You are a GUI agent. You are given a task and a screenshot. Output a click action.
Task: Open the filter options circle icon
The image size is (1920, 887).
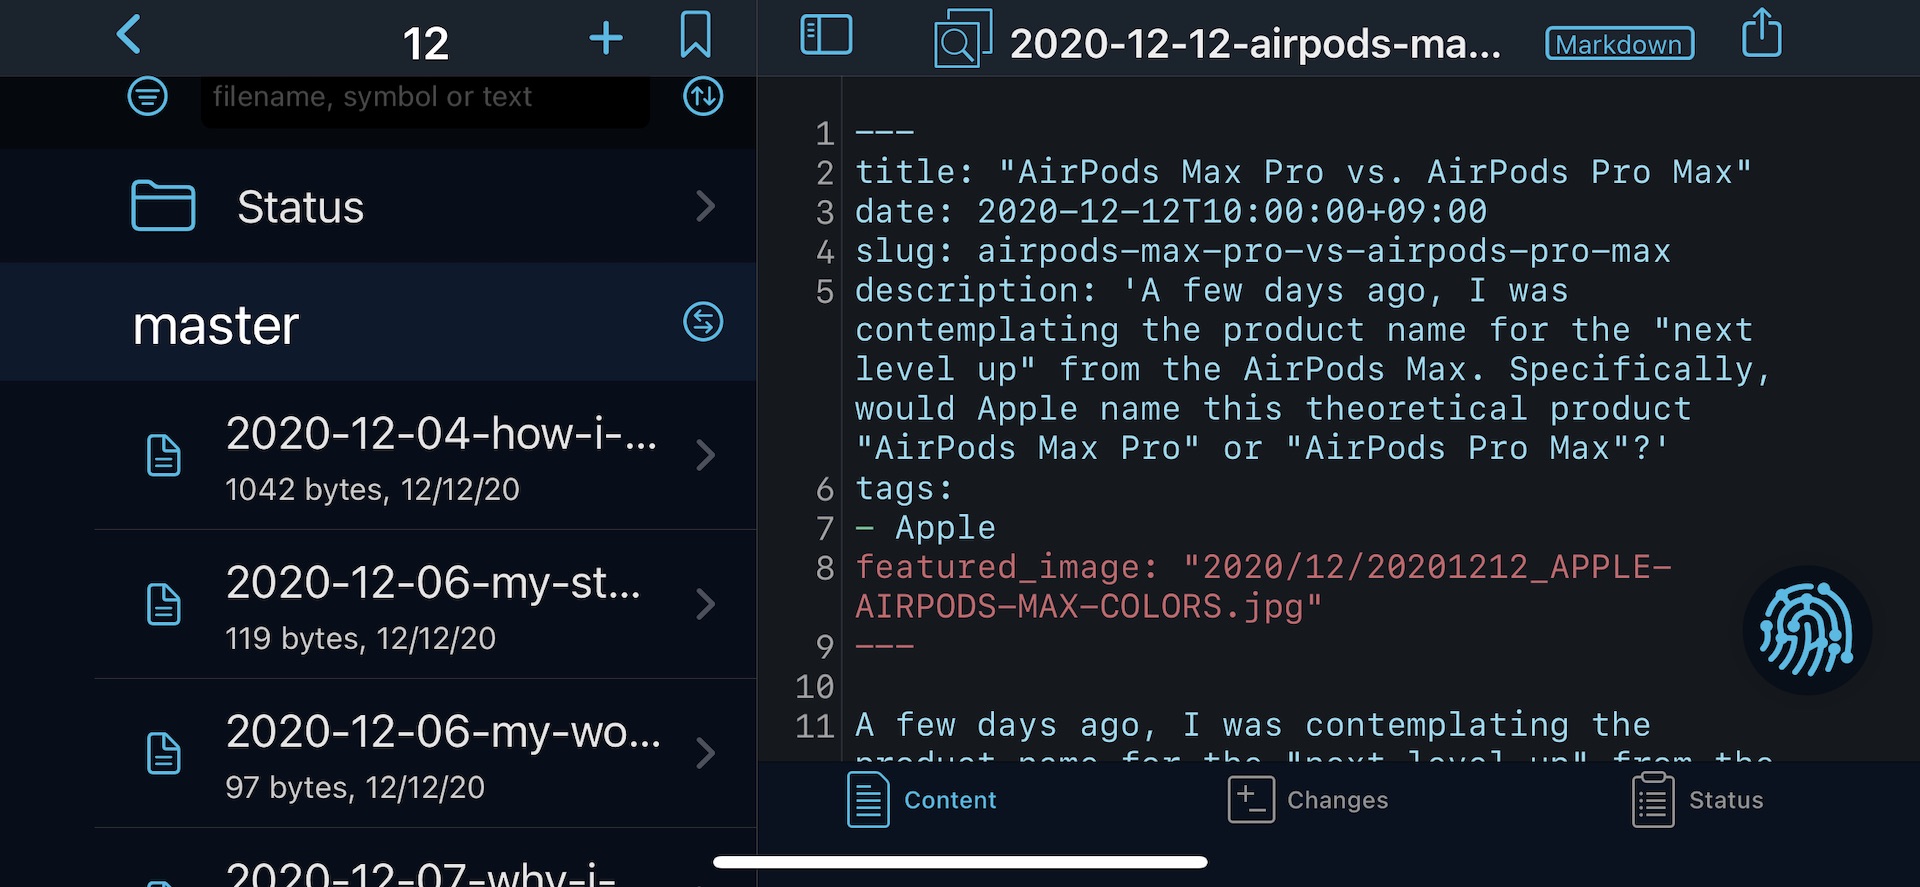pyautogui.click(x=148, y=96)
